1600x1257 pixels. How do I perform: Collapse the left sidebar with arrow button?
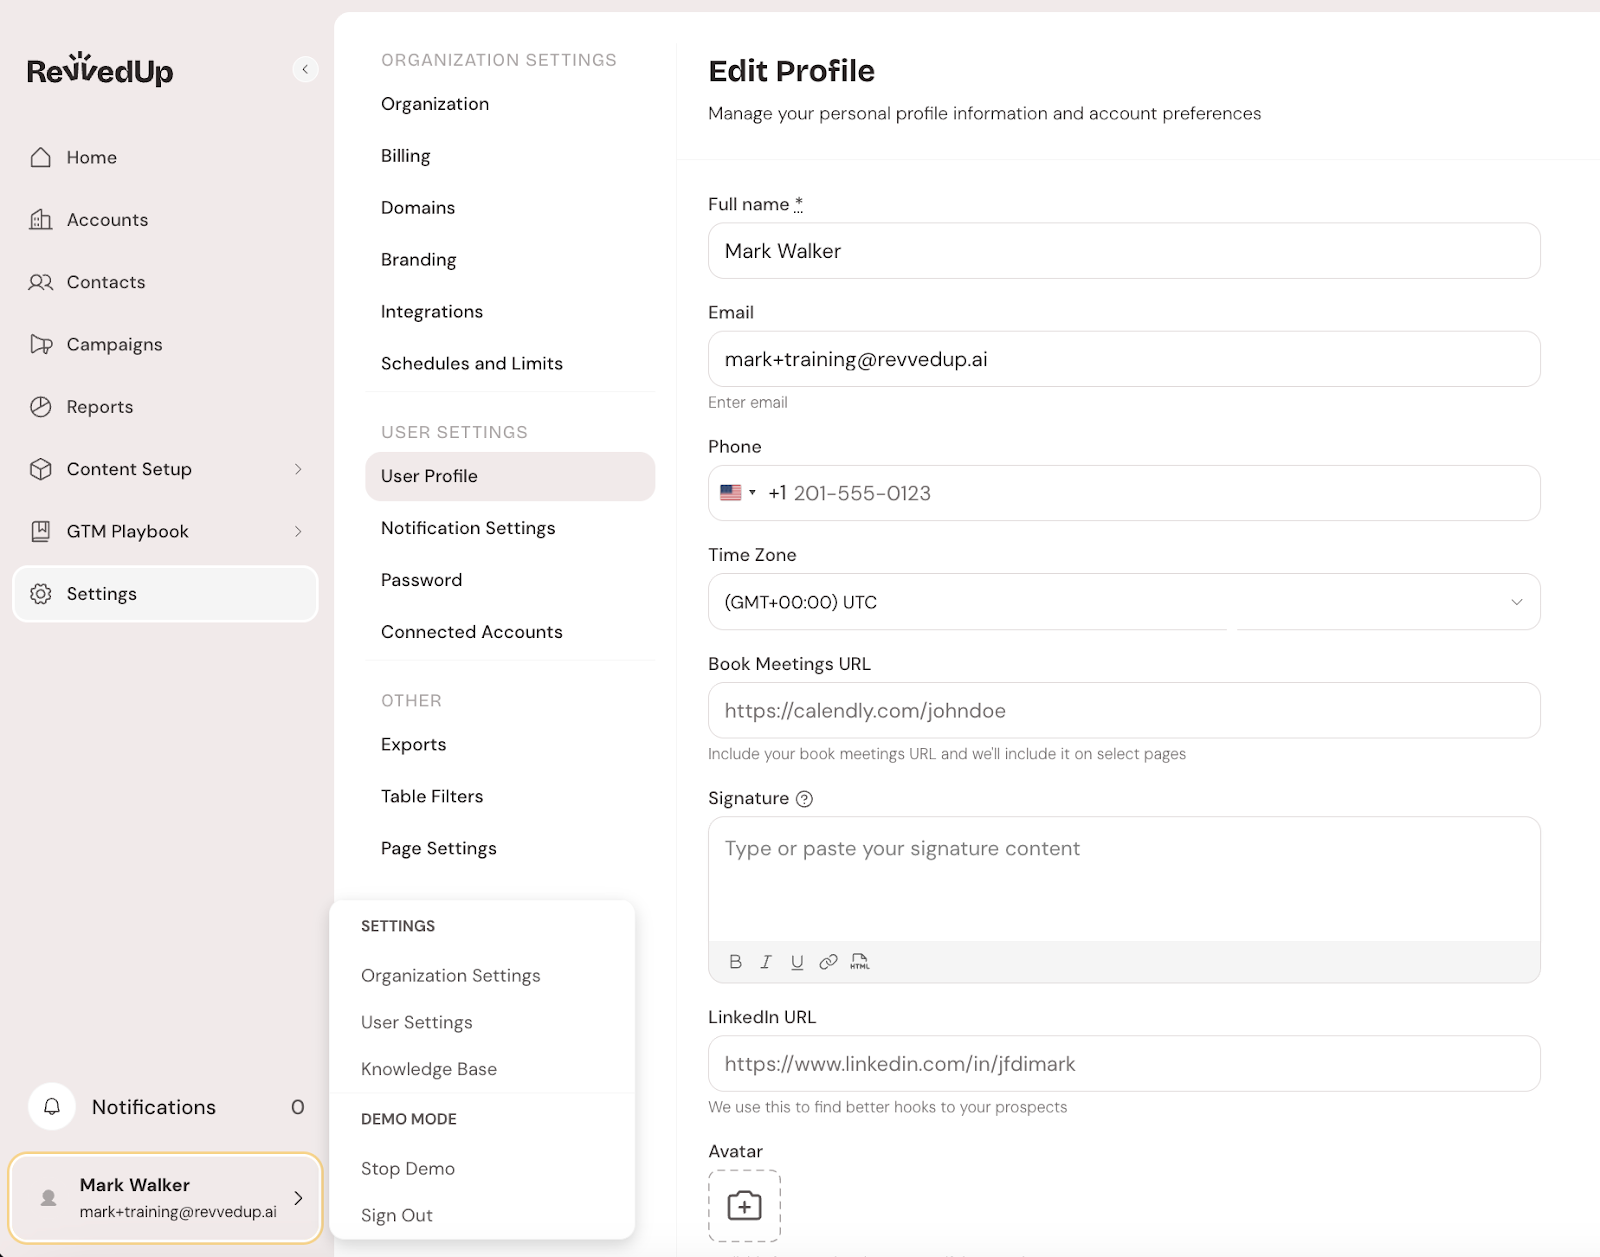tap(305, 69)
